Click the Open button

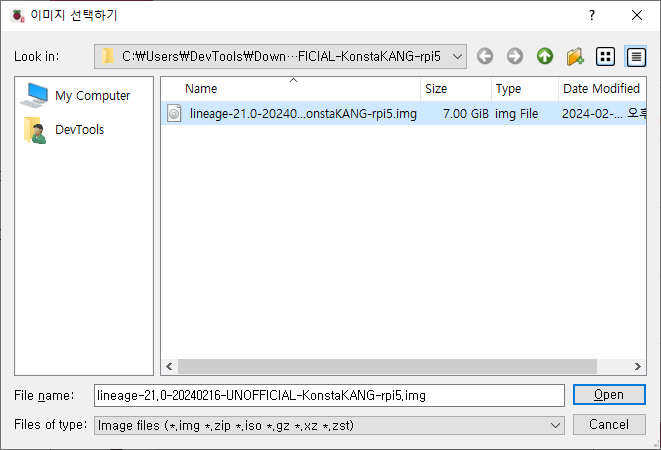pyautogui.click(x=609, y=395)
